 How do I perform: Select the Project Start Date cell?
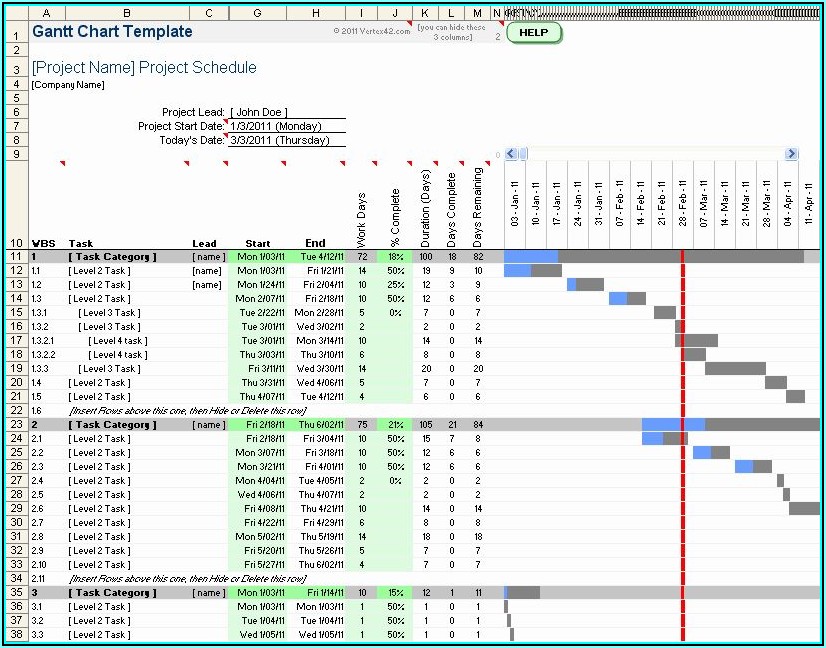286,127
